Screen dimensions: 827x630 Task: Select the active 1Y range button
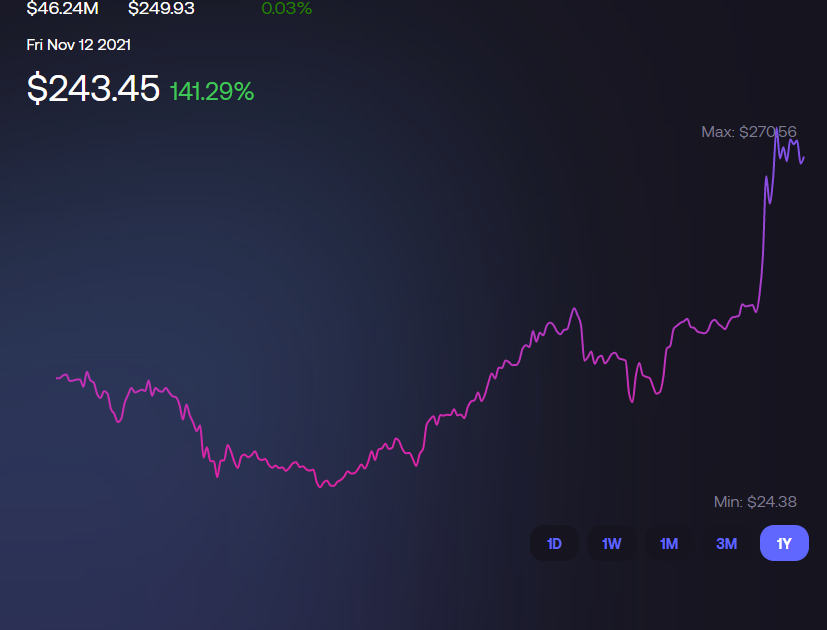tap(784, 544)
